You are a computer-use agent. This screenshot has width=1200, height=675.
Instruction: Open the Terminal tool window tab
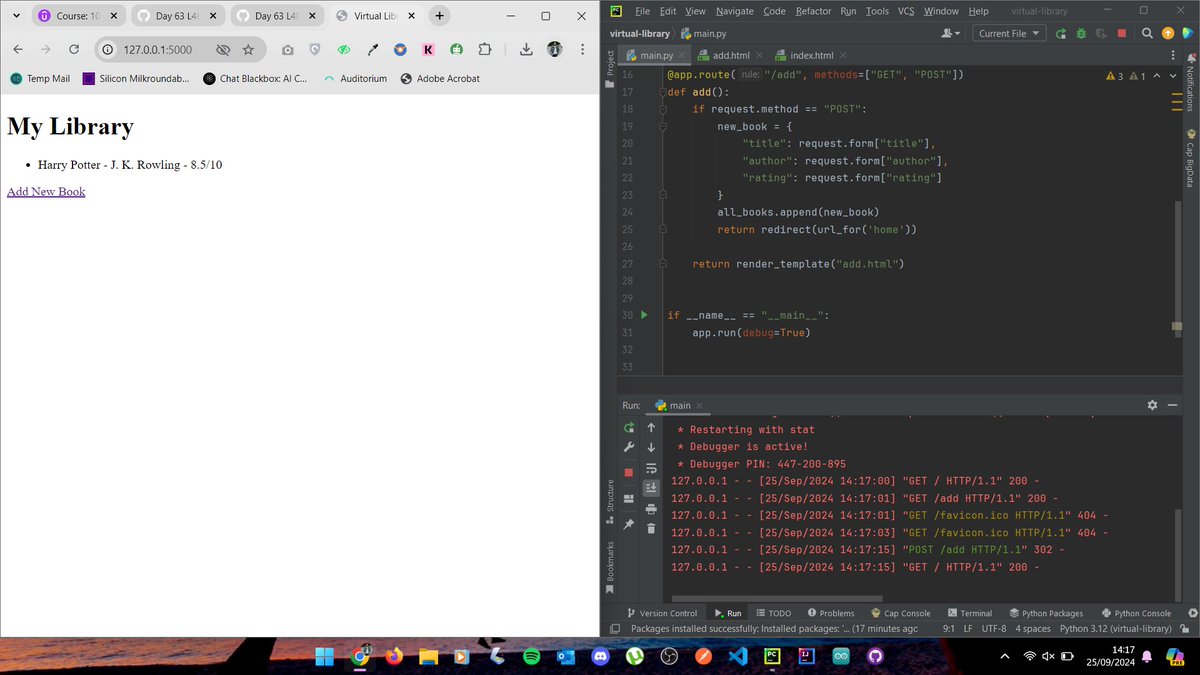point(969,613)
